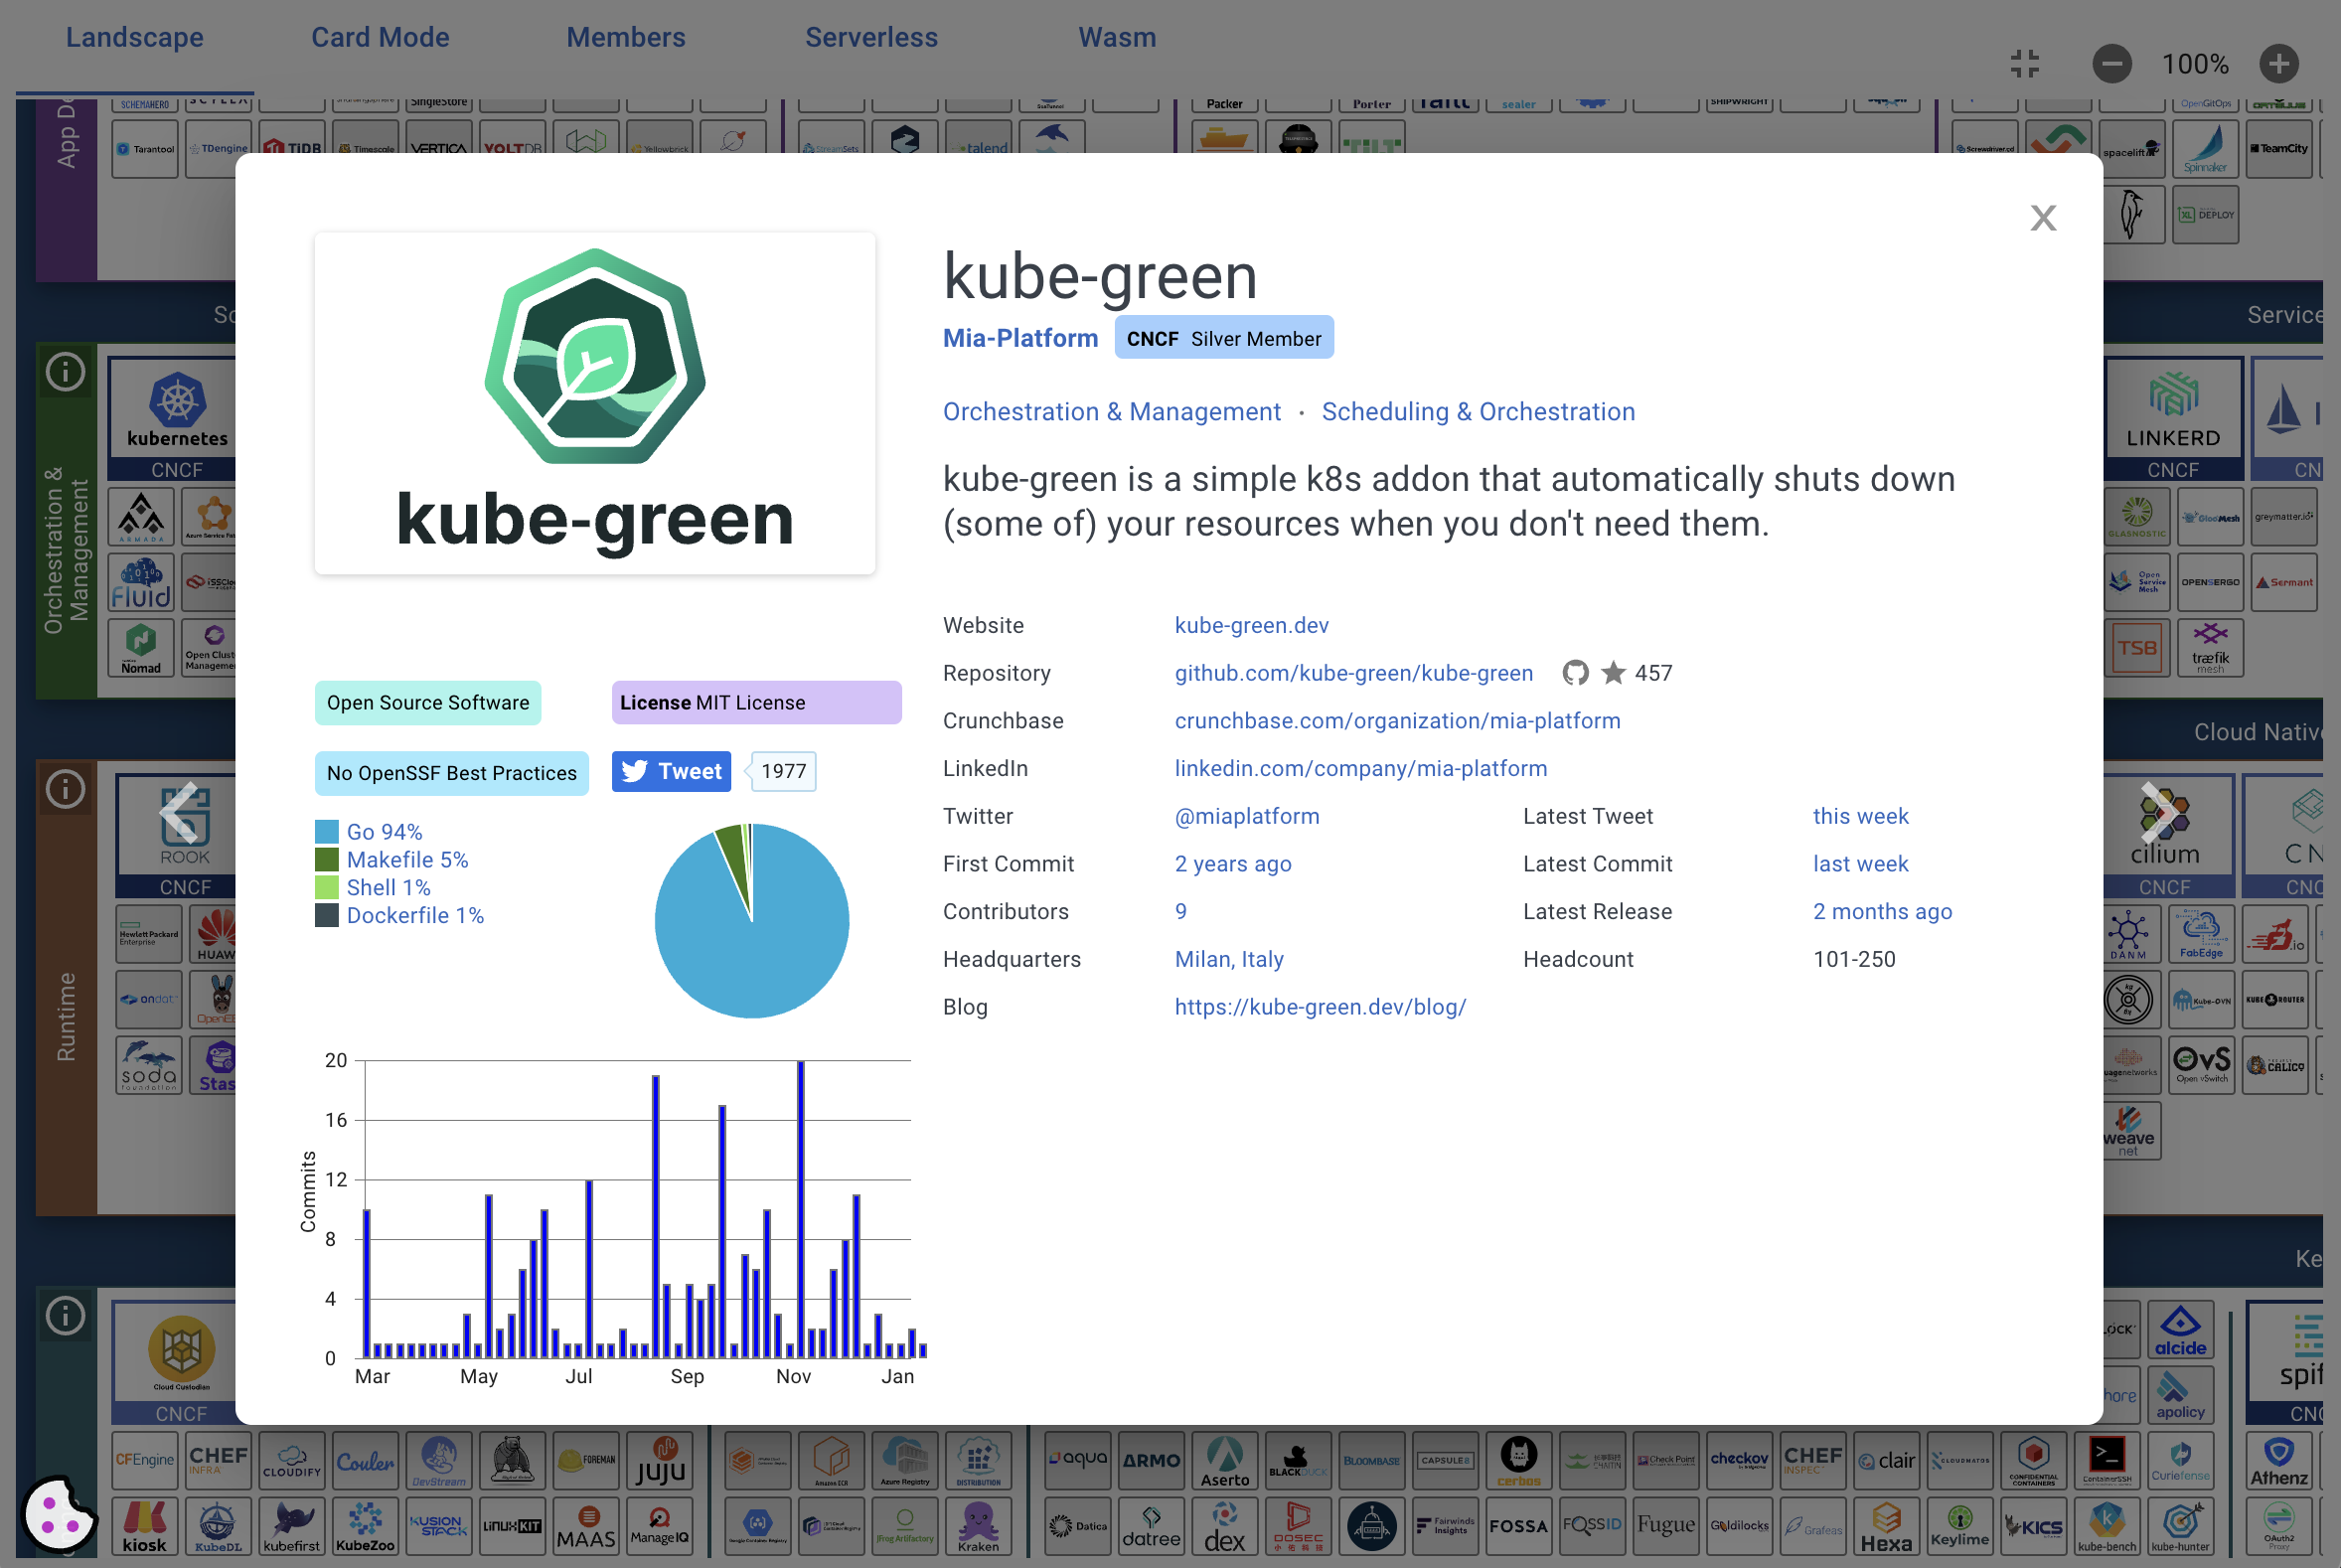Screen dimensions: 2341x1568
Task: Toggle Open Source Software filter
Action: 427,700
